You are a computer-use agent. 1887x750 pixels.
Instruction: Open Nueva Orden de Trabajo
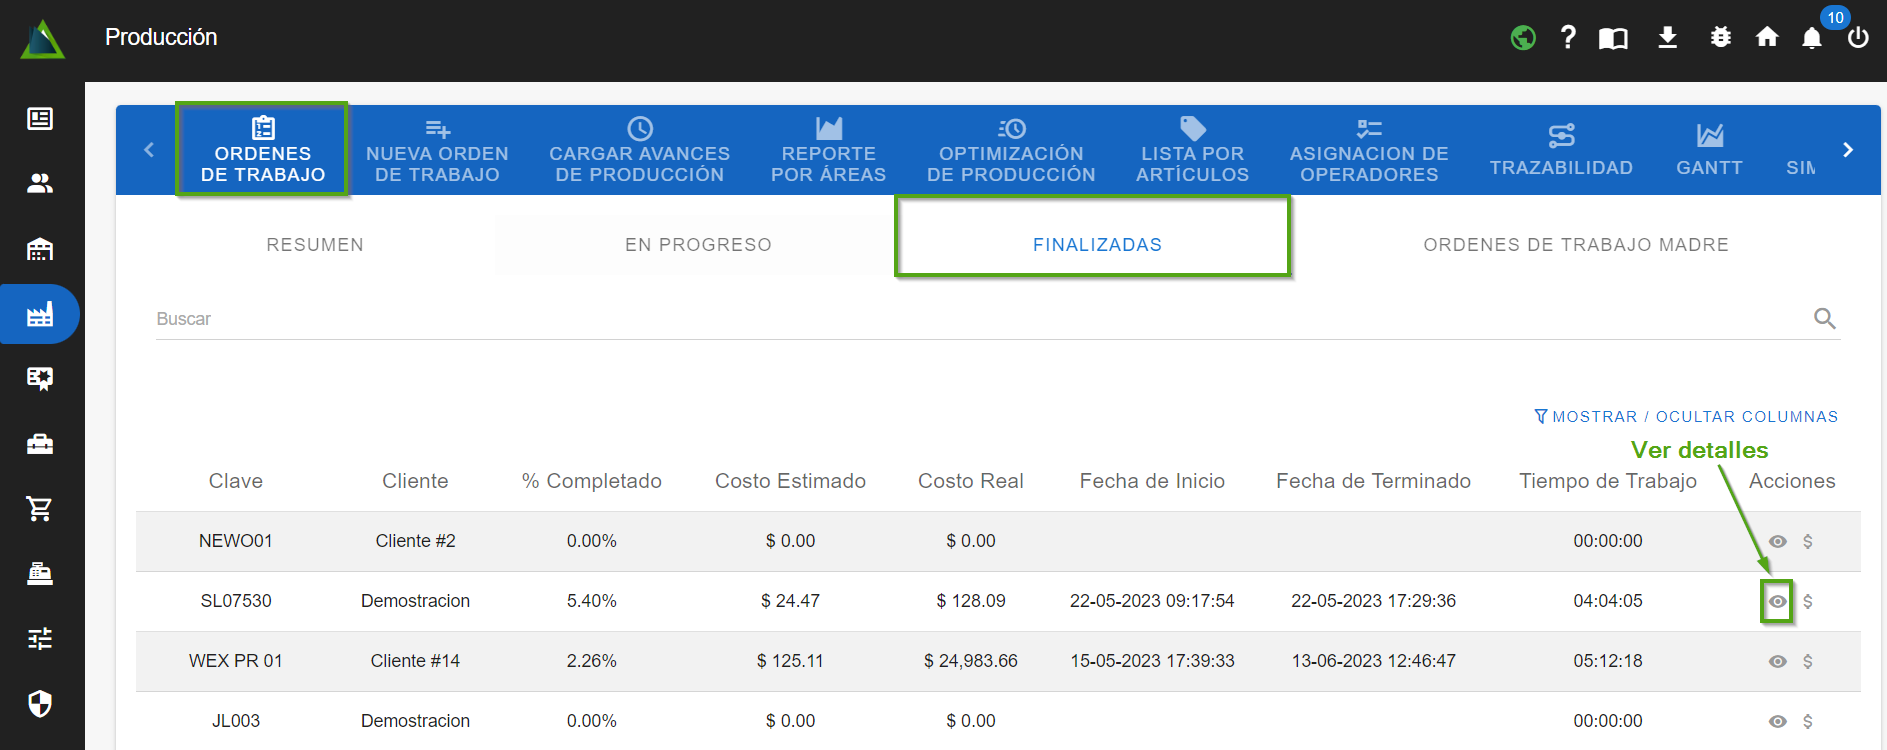[x=437, y=152]
